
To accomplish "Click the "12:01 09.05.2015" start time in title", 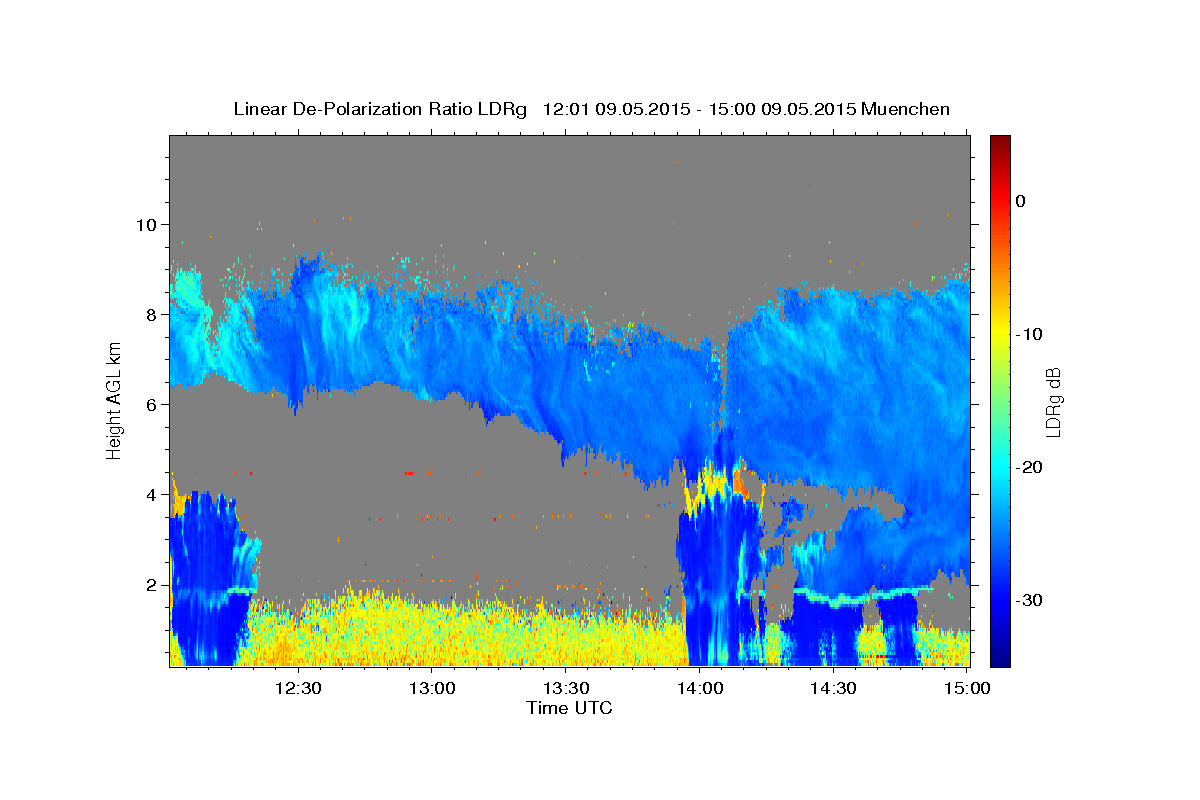I will pos(616,109).
